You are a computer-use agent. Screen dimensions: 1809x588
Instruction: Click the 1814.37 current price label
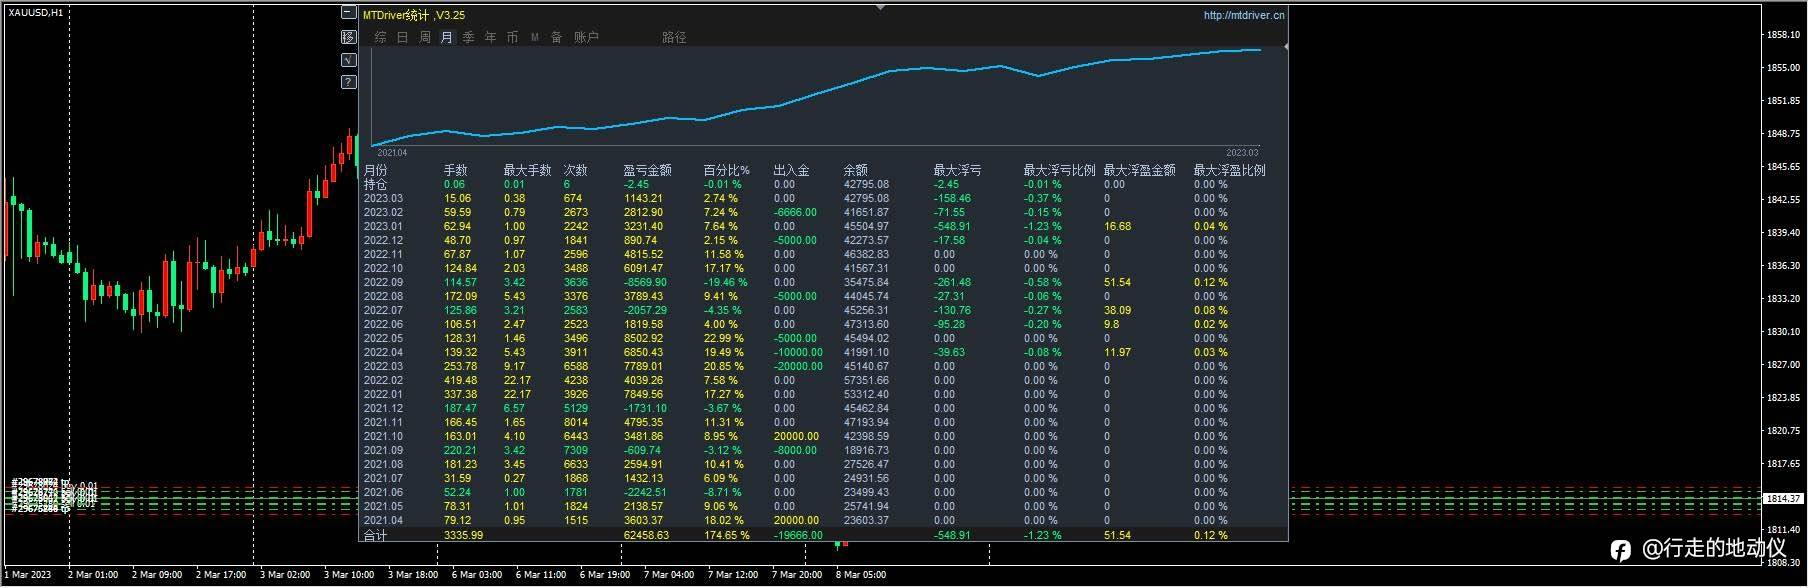(x=1783, y=498)
